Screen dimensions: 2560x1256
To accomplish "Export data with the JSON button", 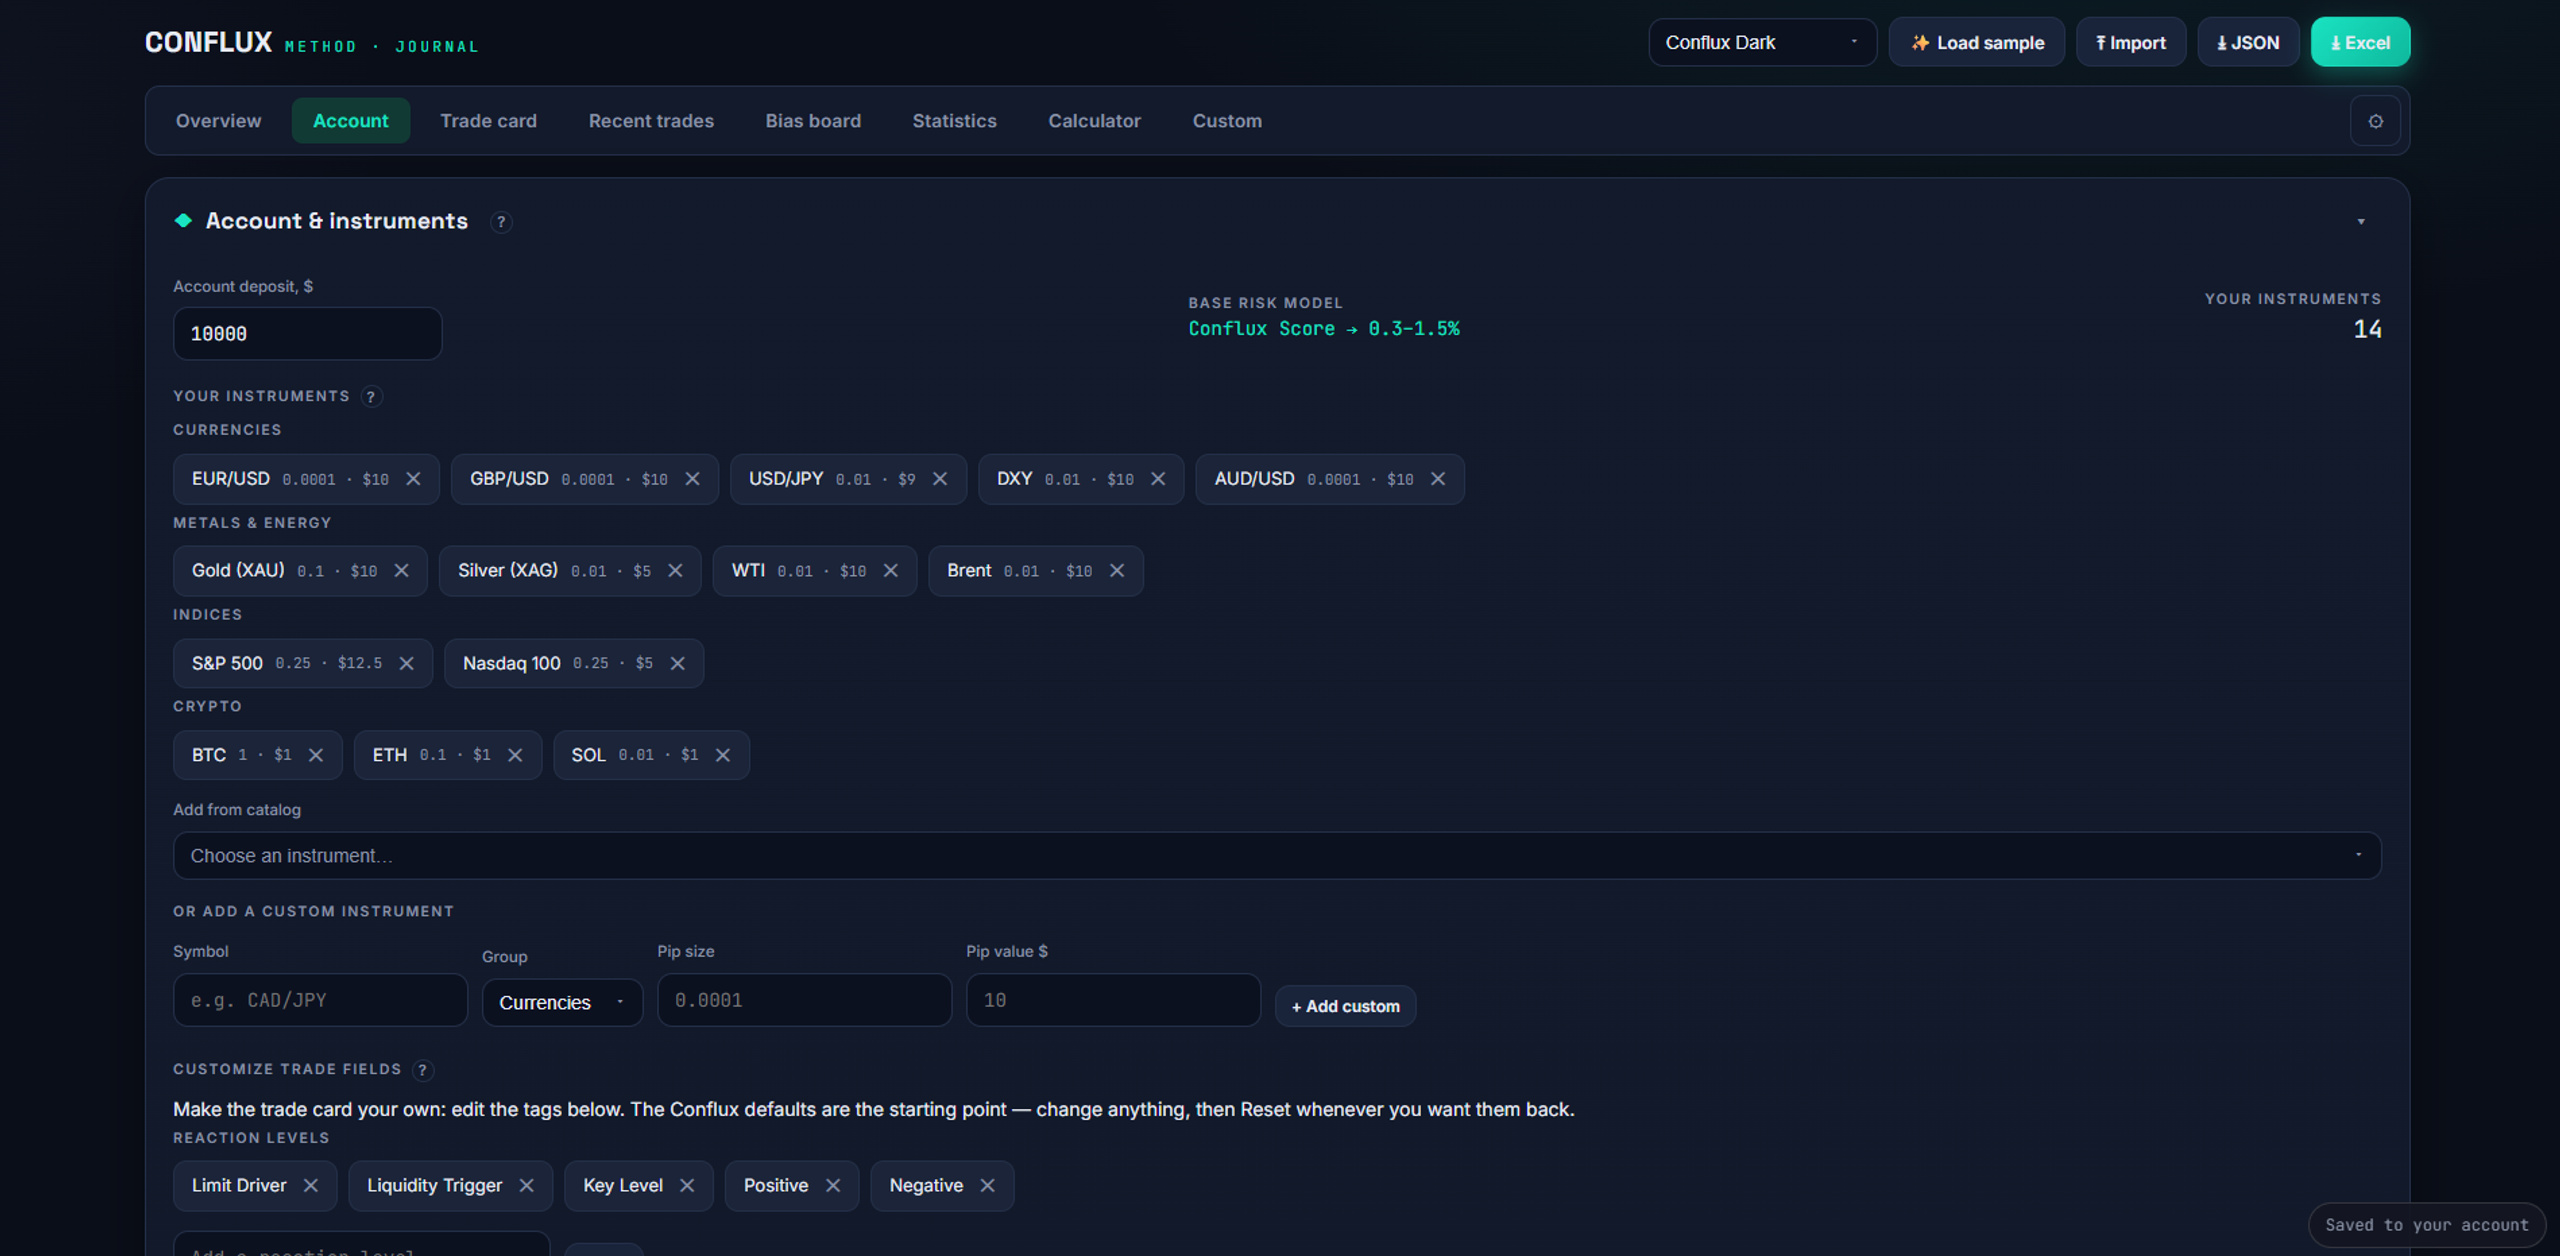I will 2248,42.
